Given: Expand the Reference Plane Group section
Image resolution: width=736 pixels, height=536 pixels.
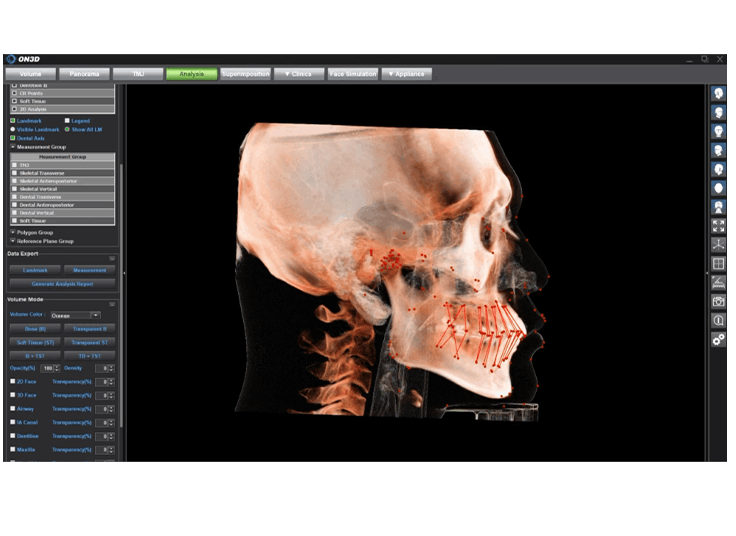Looking at the screenshot, I should (13, 241).
